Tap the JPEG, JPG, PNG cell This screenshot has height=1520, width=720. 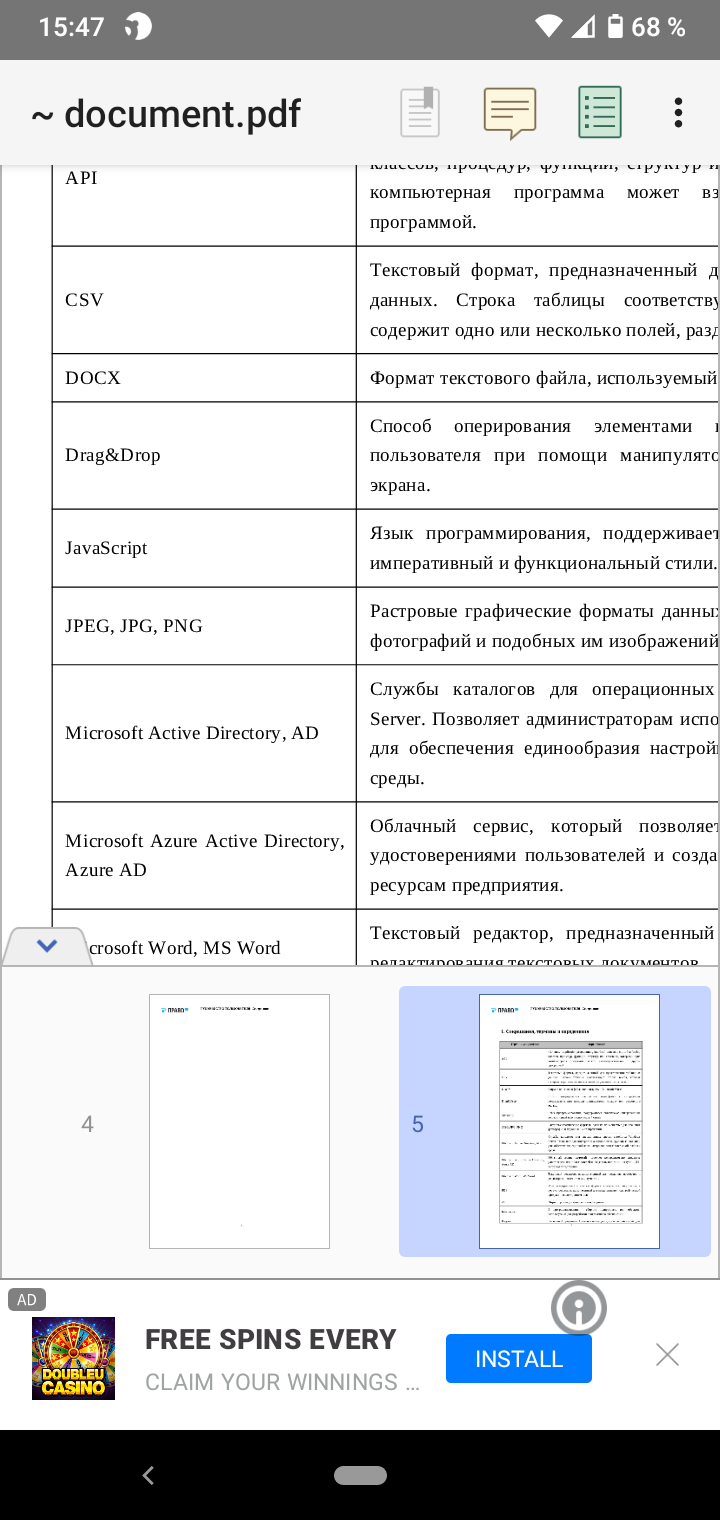coord(204,626)
